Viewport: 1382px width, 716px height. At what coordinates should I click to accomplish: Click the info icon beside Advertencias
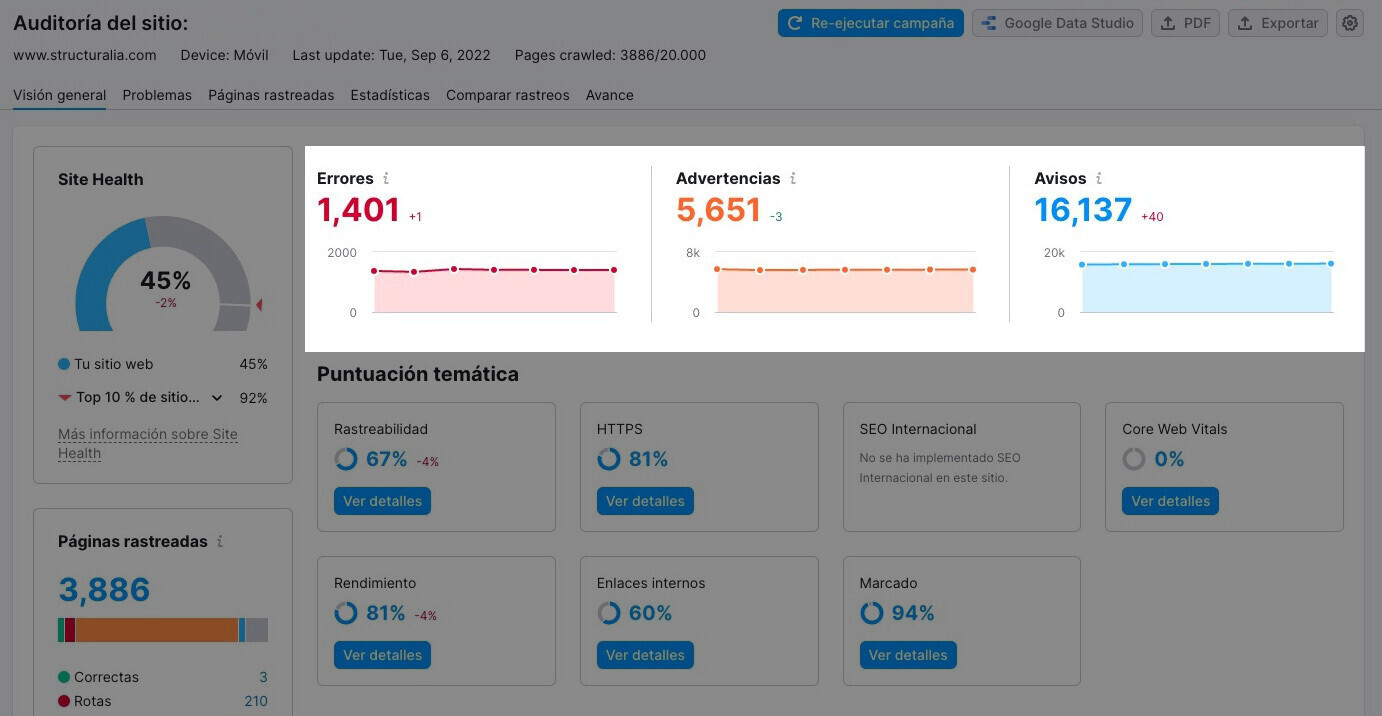point(793,178)
